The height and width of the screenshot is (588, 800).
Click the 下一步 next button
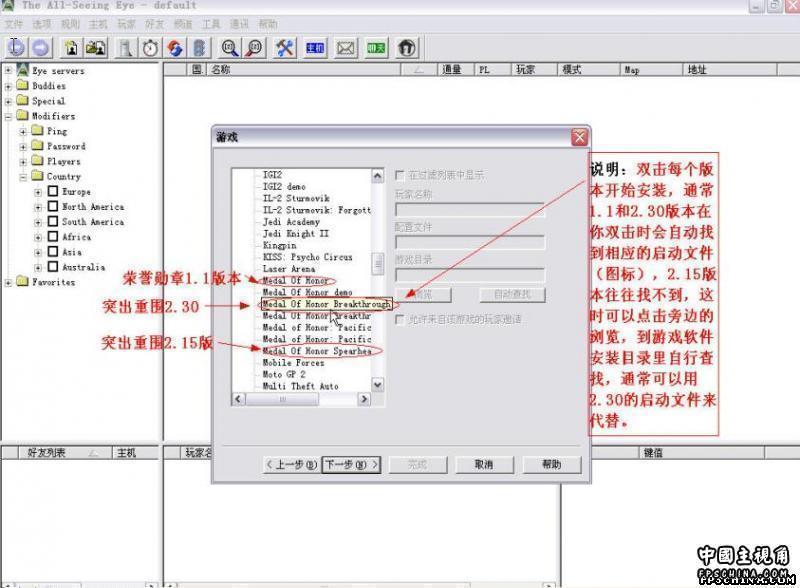[x=352, y=464]
